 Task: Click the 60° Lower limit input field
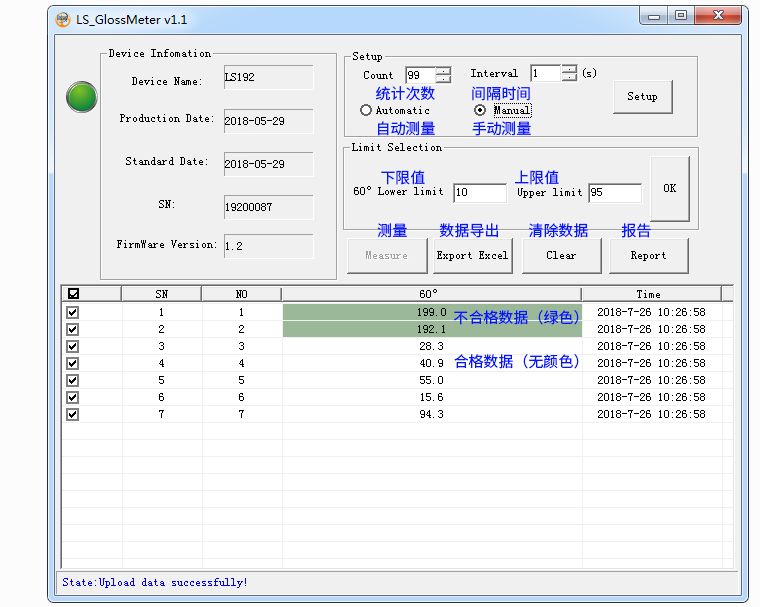479,193
